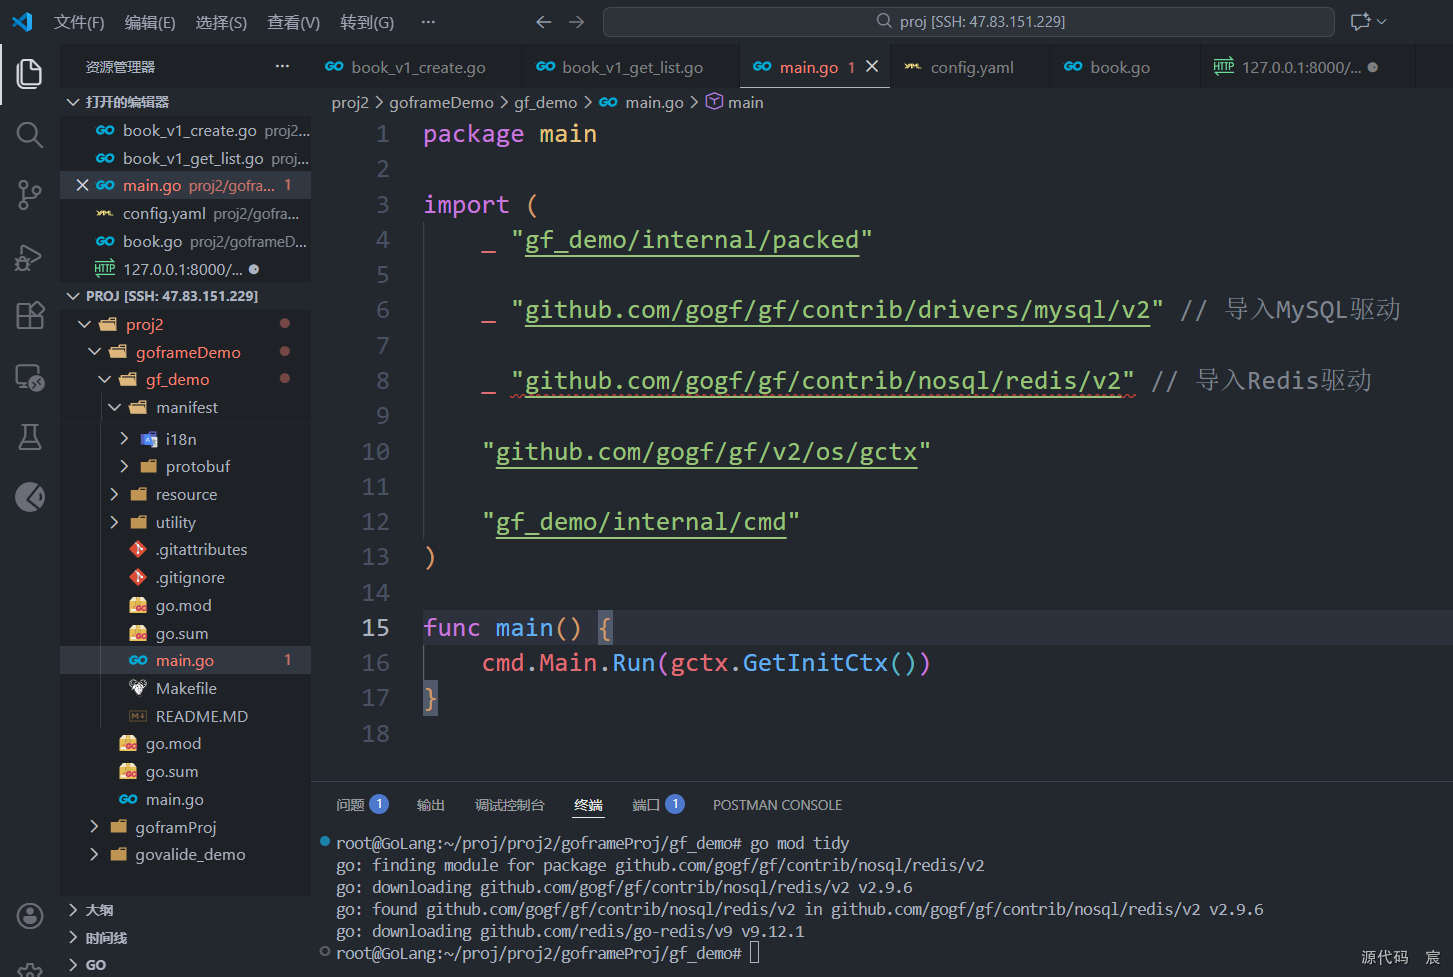Open Makefile in the file tree
Screen dimensions: 1453x977
186,688
